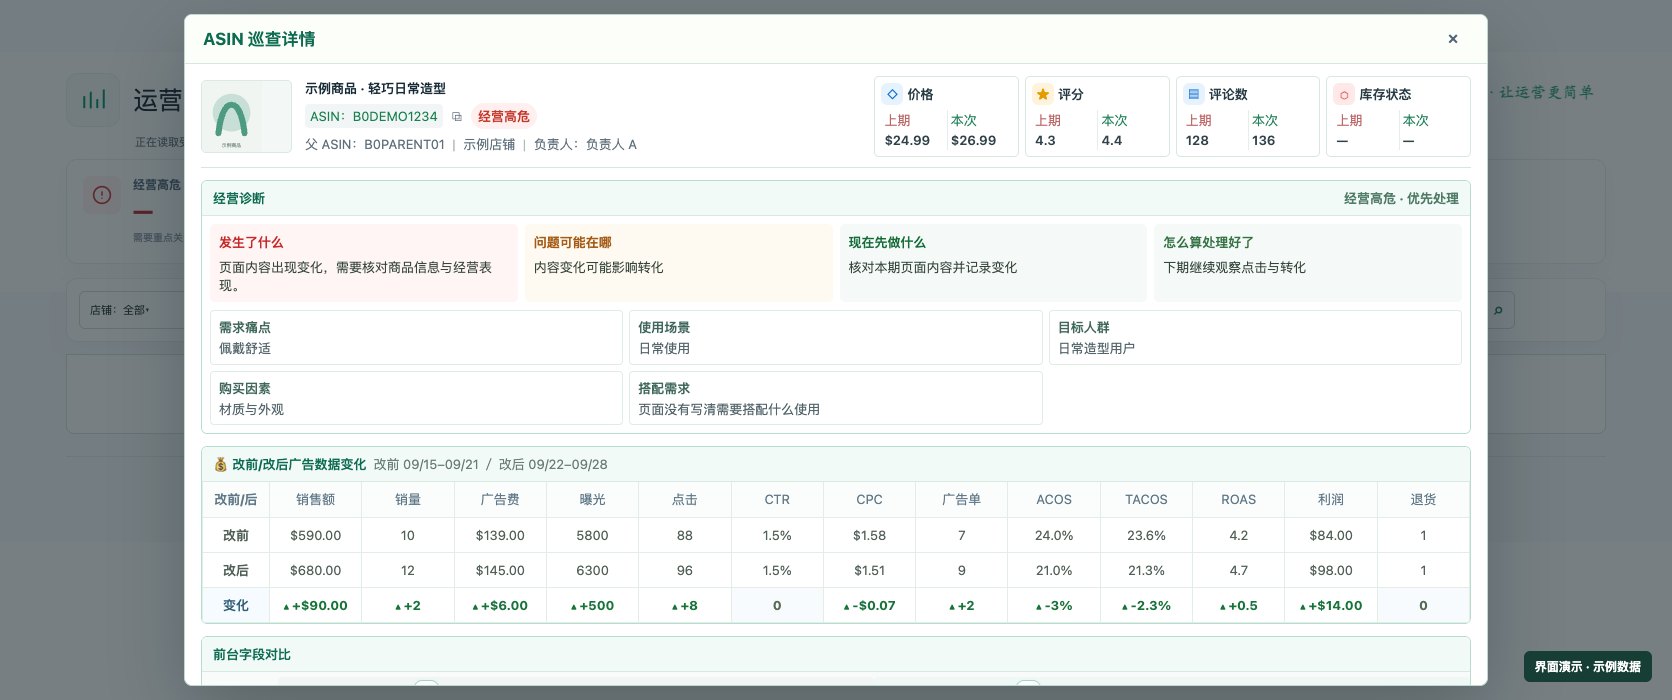The height and width of the screenshot is (700, 1672).
Task: Click the 点击 column header
Action: click(x=685, y=500)
